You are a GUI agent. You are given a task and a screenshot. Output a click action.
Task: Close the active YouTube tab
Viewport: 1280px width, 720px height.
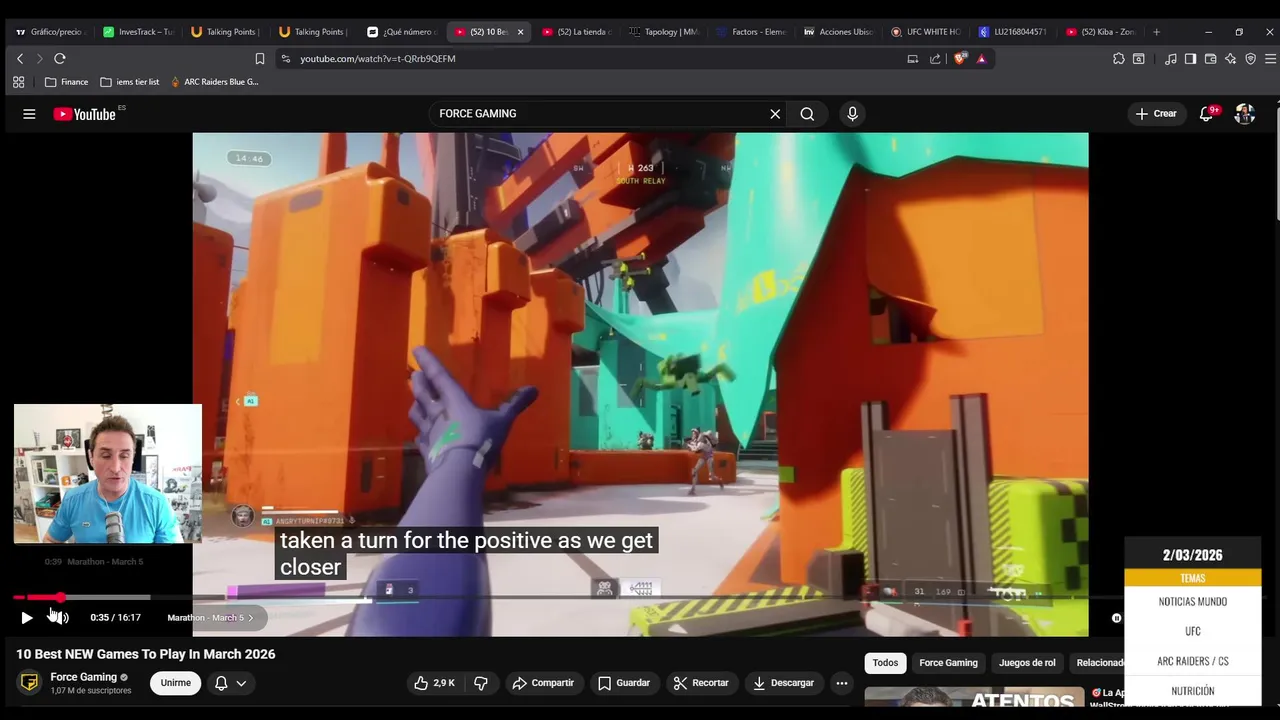tap(520, 32)
